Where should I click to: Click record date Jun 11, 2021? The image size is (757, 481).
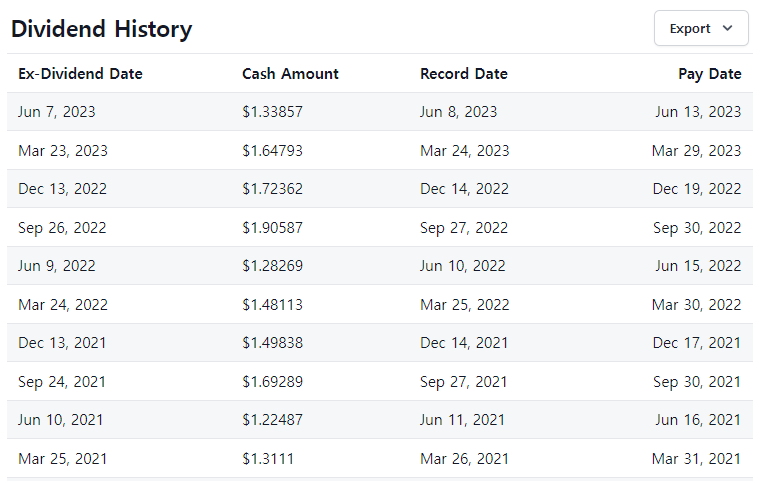click(x=462, y=420)
